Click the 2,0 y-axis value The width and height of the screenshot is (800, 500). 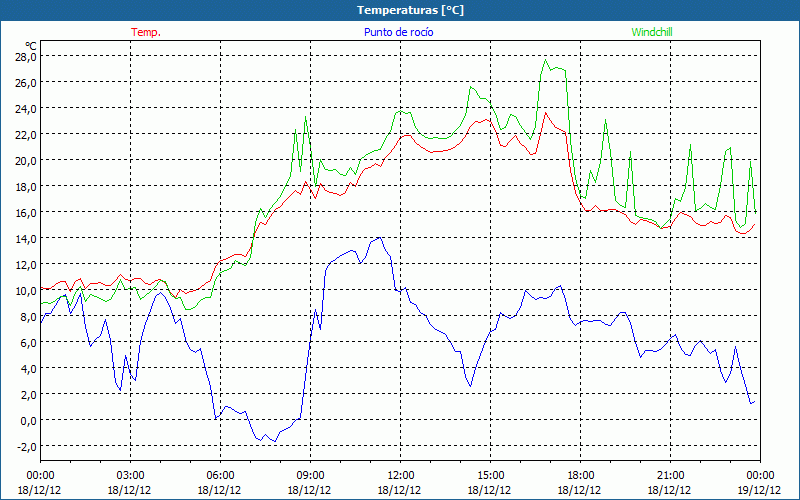pos(28,395)
